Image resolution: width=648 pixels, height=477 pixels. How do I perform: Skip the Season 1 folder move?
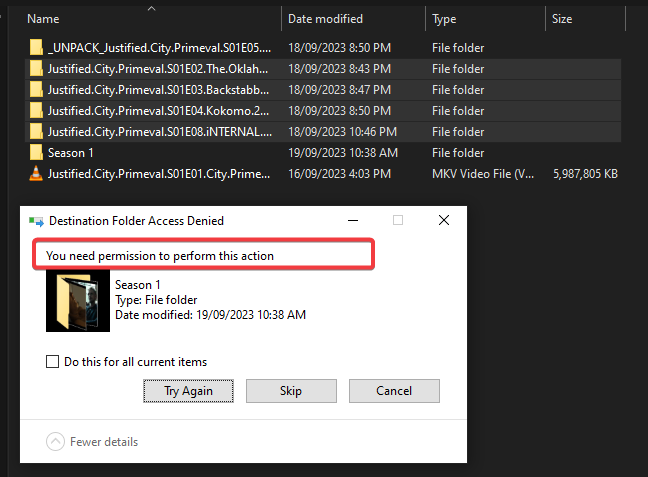point(291,391)
